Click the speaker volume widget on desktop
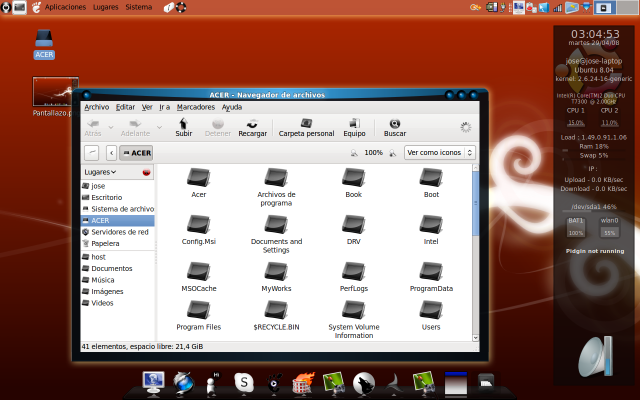640x400 pixels. (x=596, y=356)
